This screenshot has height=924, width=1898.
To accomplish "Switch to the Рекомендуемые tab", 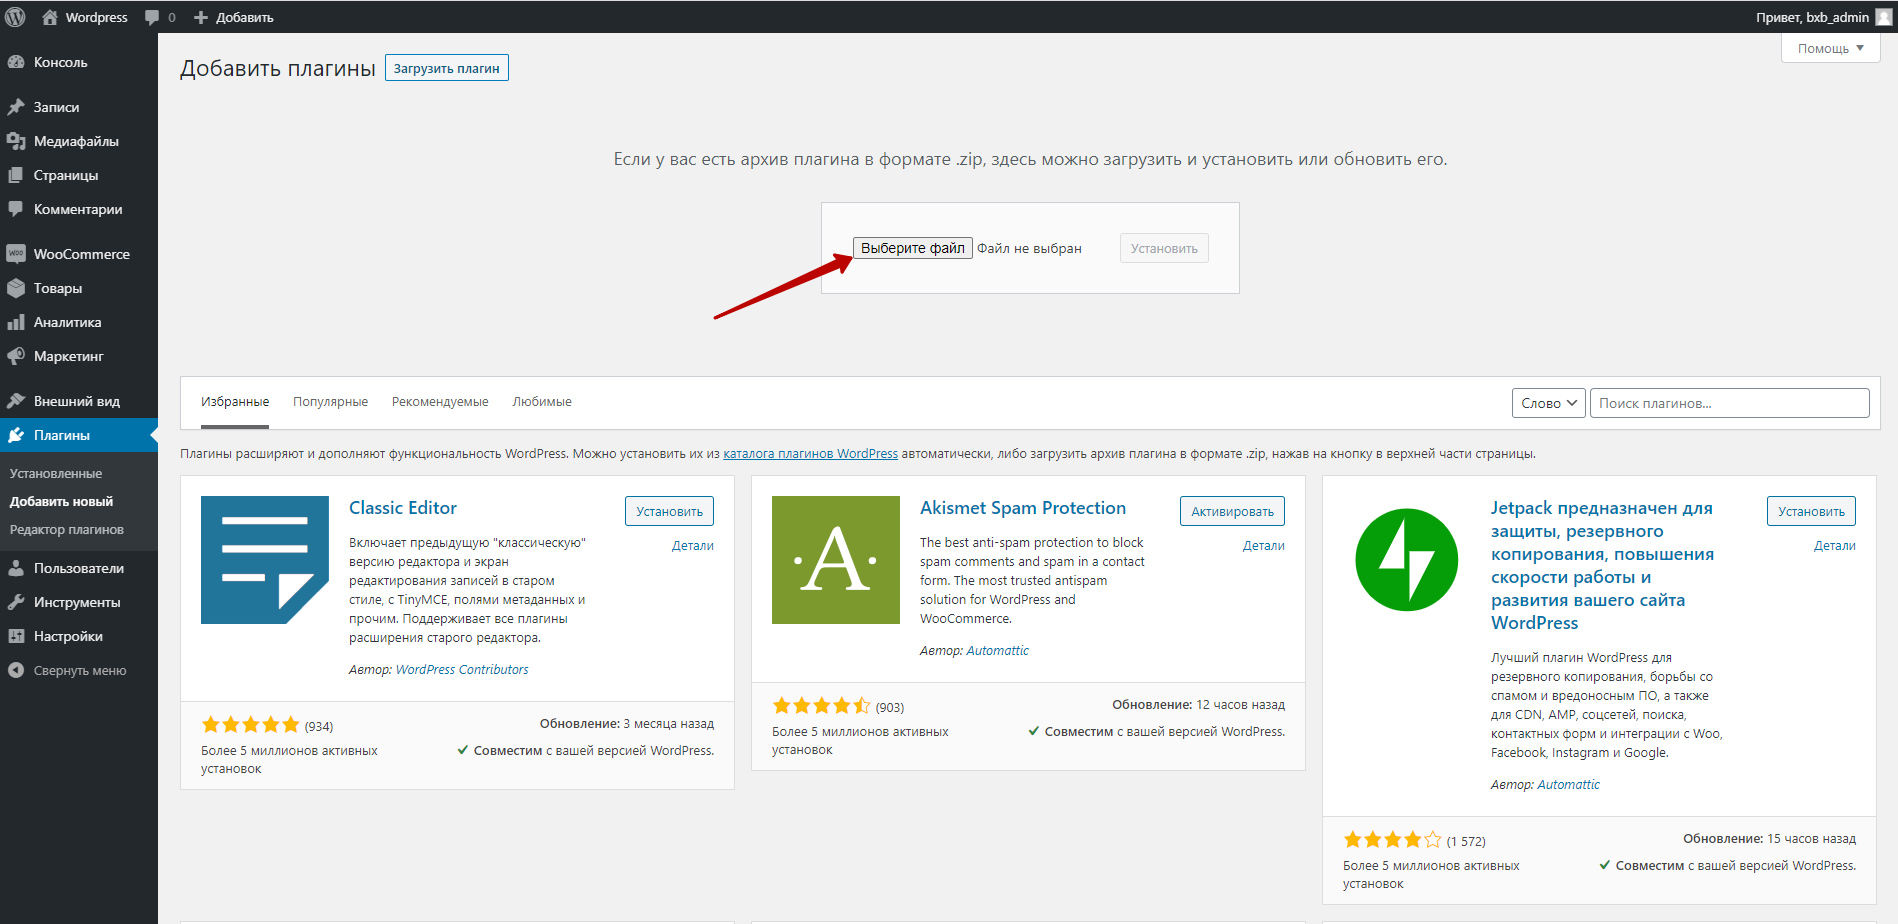I will click(x=440, y=402).
